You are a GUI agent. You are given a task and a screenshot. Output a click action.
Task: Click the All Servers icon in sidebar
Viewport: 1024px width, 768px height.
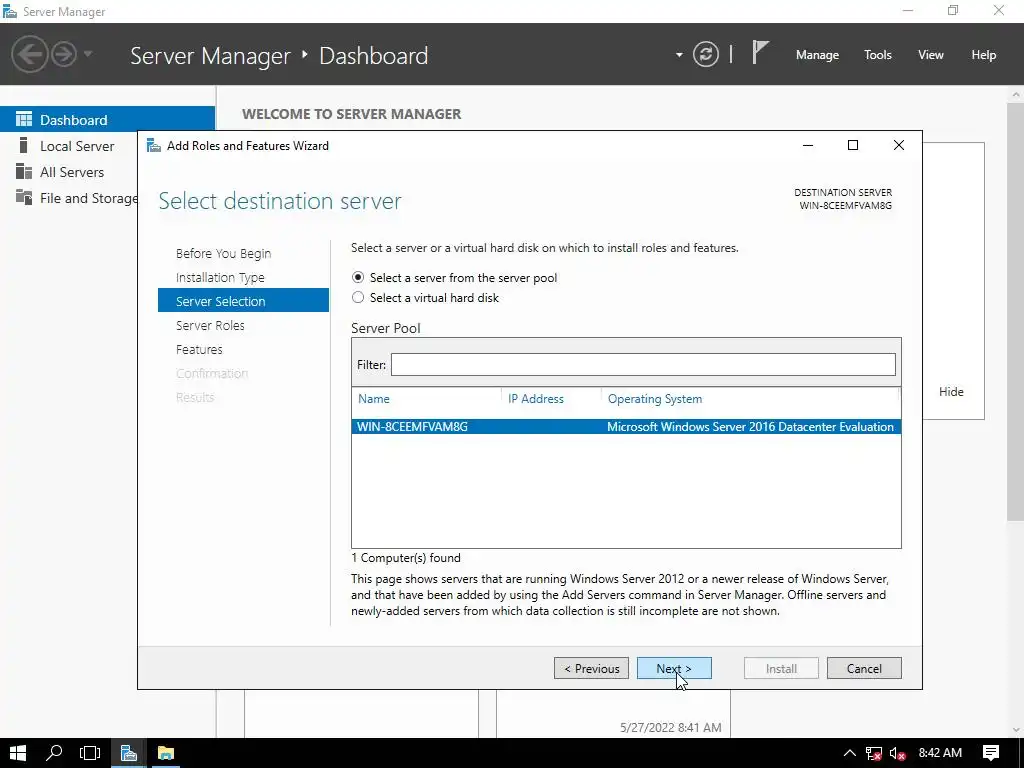24,171
